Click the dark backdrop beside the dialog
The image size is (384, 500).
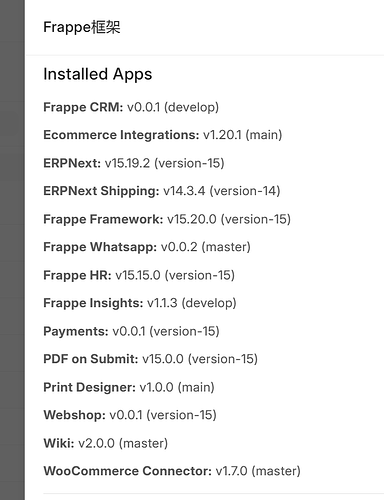tap(12, 250)
